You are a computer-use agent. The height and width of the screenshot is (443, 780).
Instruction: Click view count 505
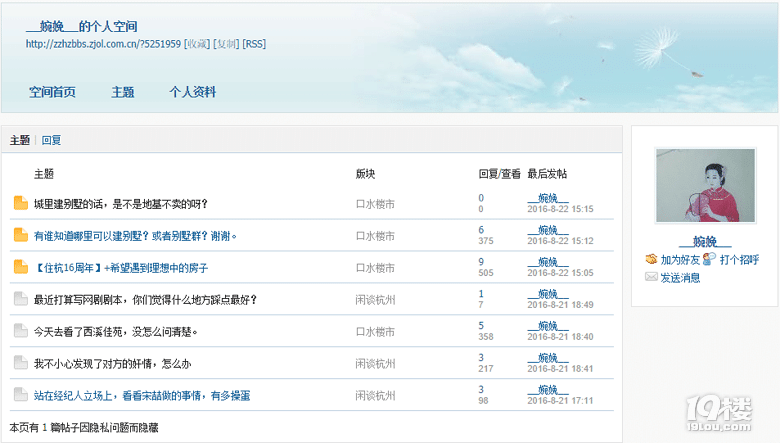tap(486, 272)
